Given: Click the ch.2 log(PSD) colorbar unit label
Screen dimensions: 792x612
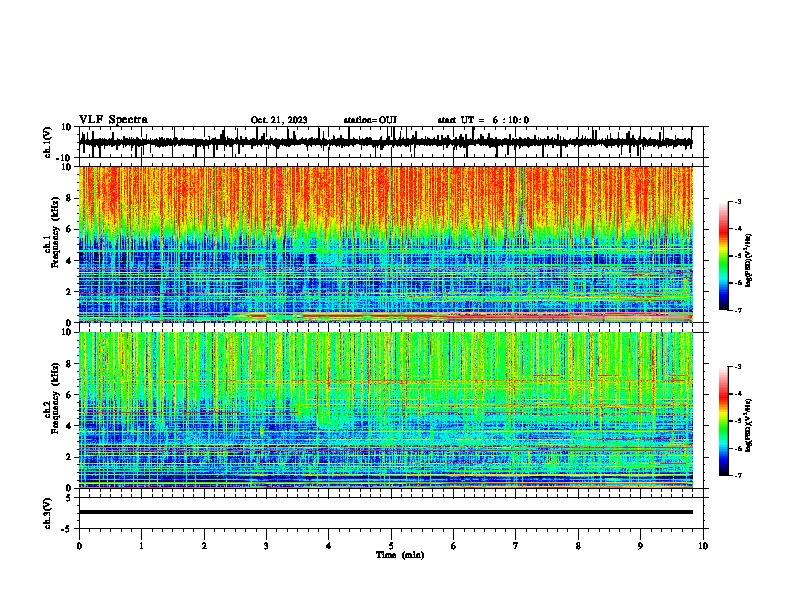Looking at the screenshot, I should pos(749,425).
